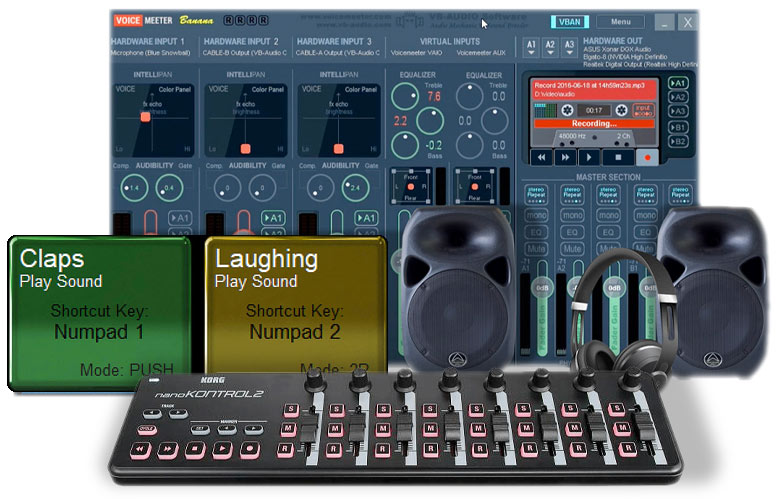Toggle A1 routing on Hardware Input 1 strip
This screenshot has height=499, width=784.
click(x=180, y=218)
